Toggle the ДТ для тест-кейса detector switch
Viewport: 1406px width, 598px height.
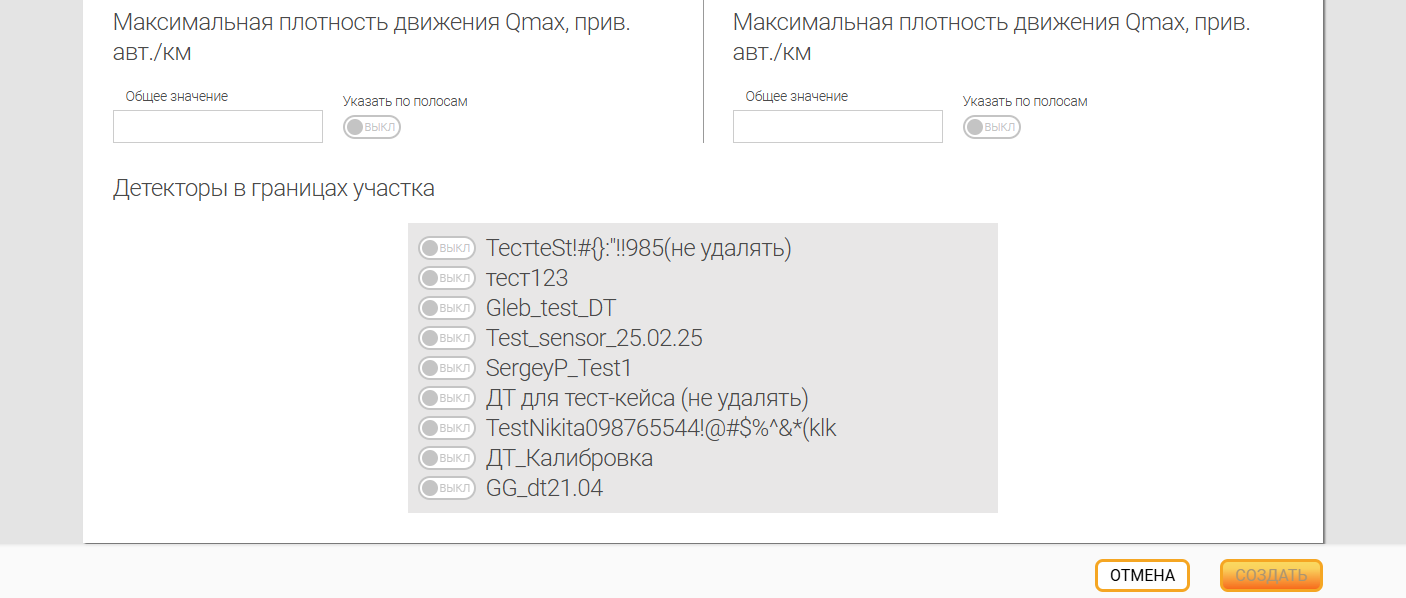[446, 398]
